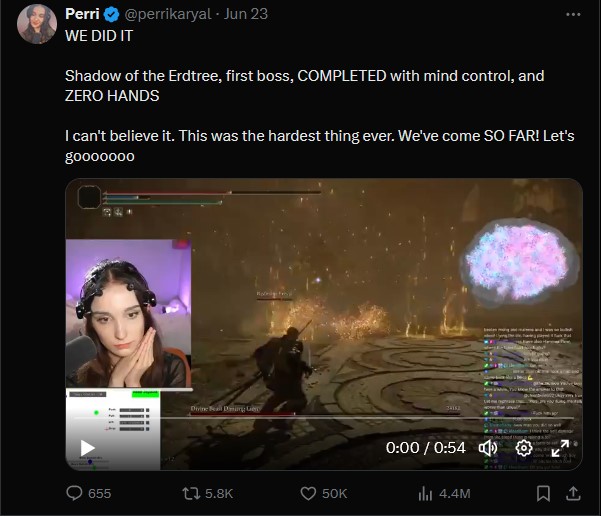Image resolution: width=601 pixels, height=516 pixels.
Task: Click the 5.8K reposts count
Action: pyautogui.click(x=219, y=493)
